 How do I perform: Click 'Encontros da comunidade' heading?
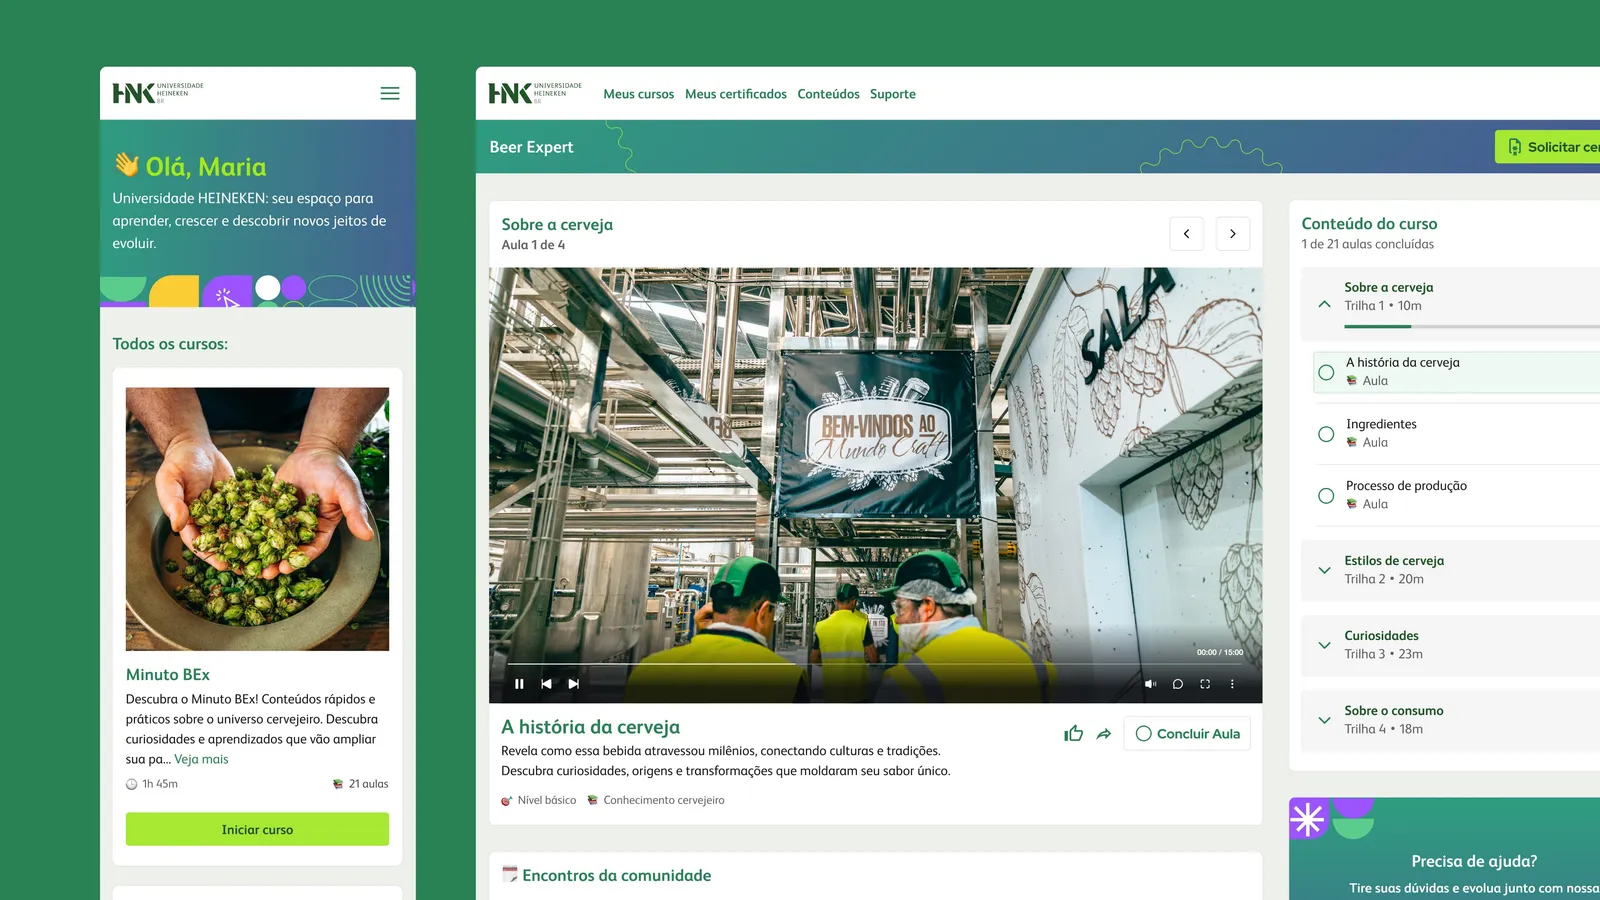point(616,875)
